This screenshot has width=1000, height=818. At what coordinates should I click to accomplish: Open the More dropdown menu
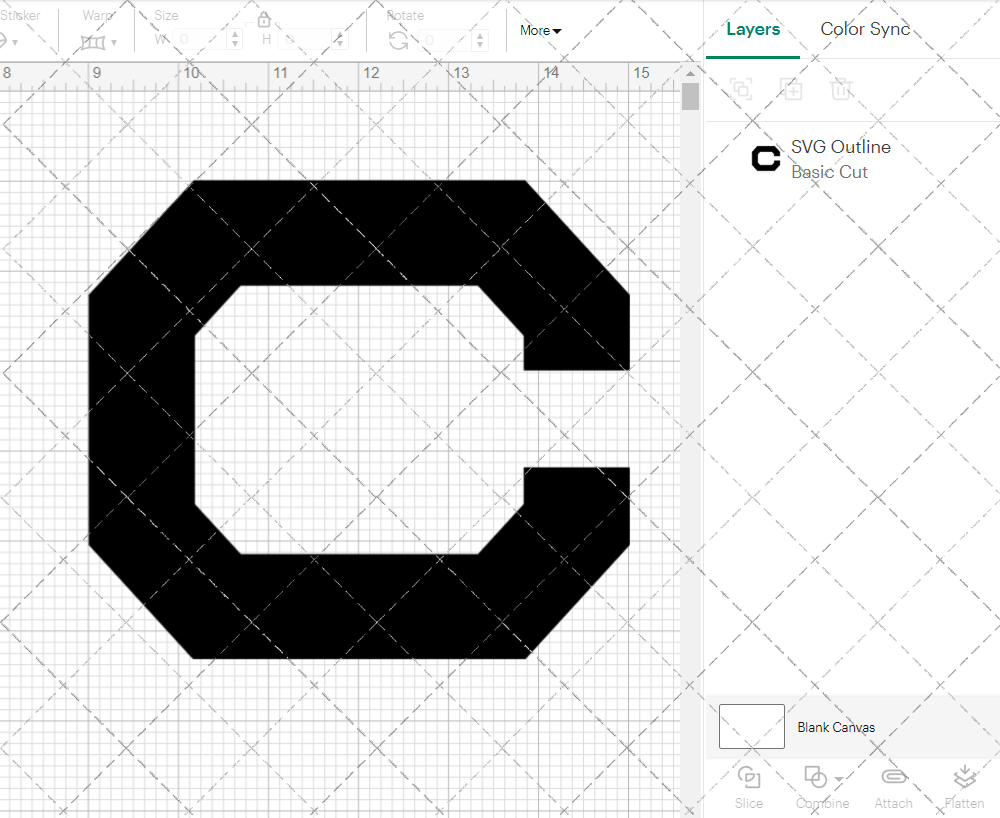(x=540, y=31)
